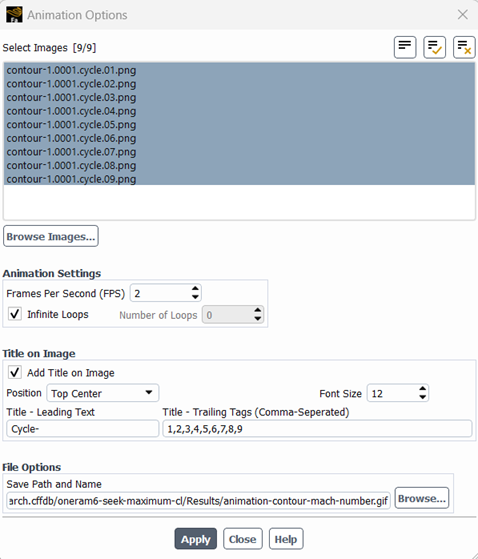Click the Browse Images... button
Viewport: 478px width, 559px height.
51,236
